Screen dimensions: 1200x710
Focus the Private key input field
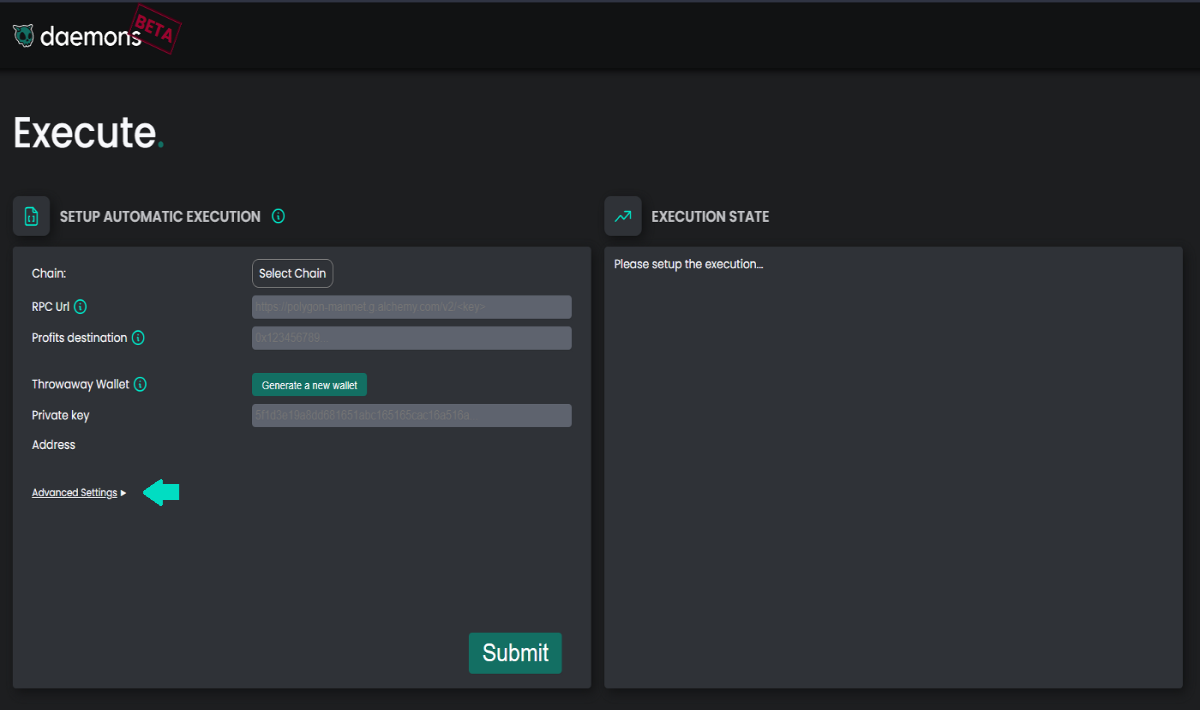point(412,415)
